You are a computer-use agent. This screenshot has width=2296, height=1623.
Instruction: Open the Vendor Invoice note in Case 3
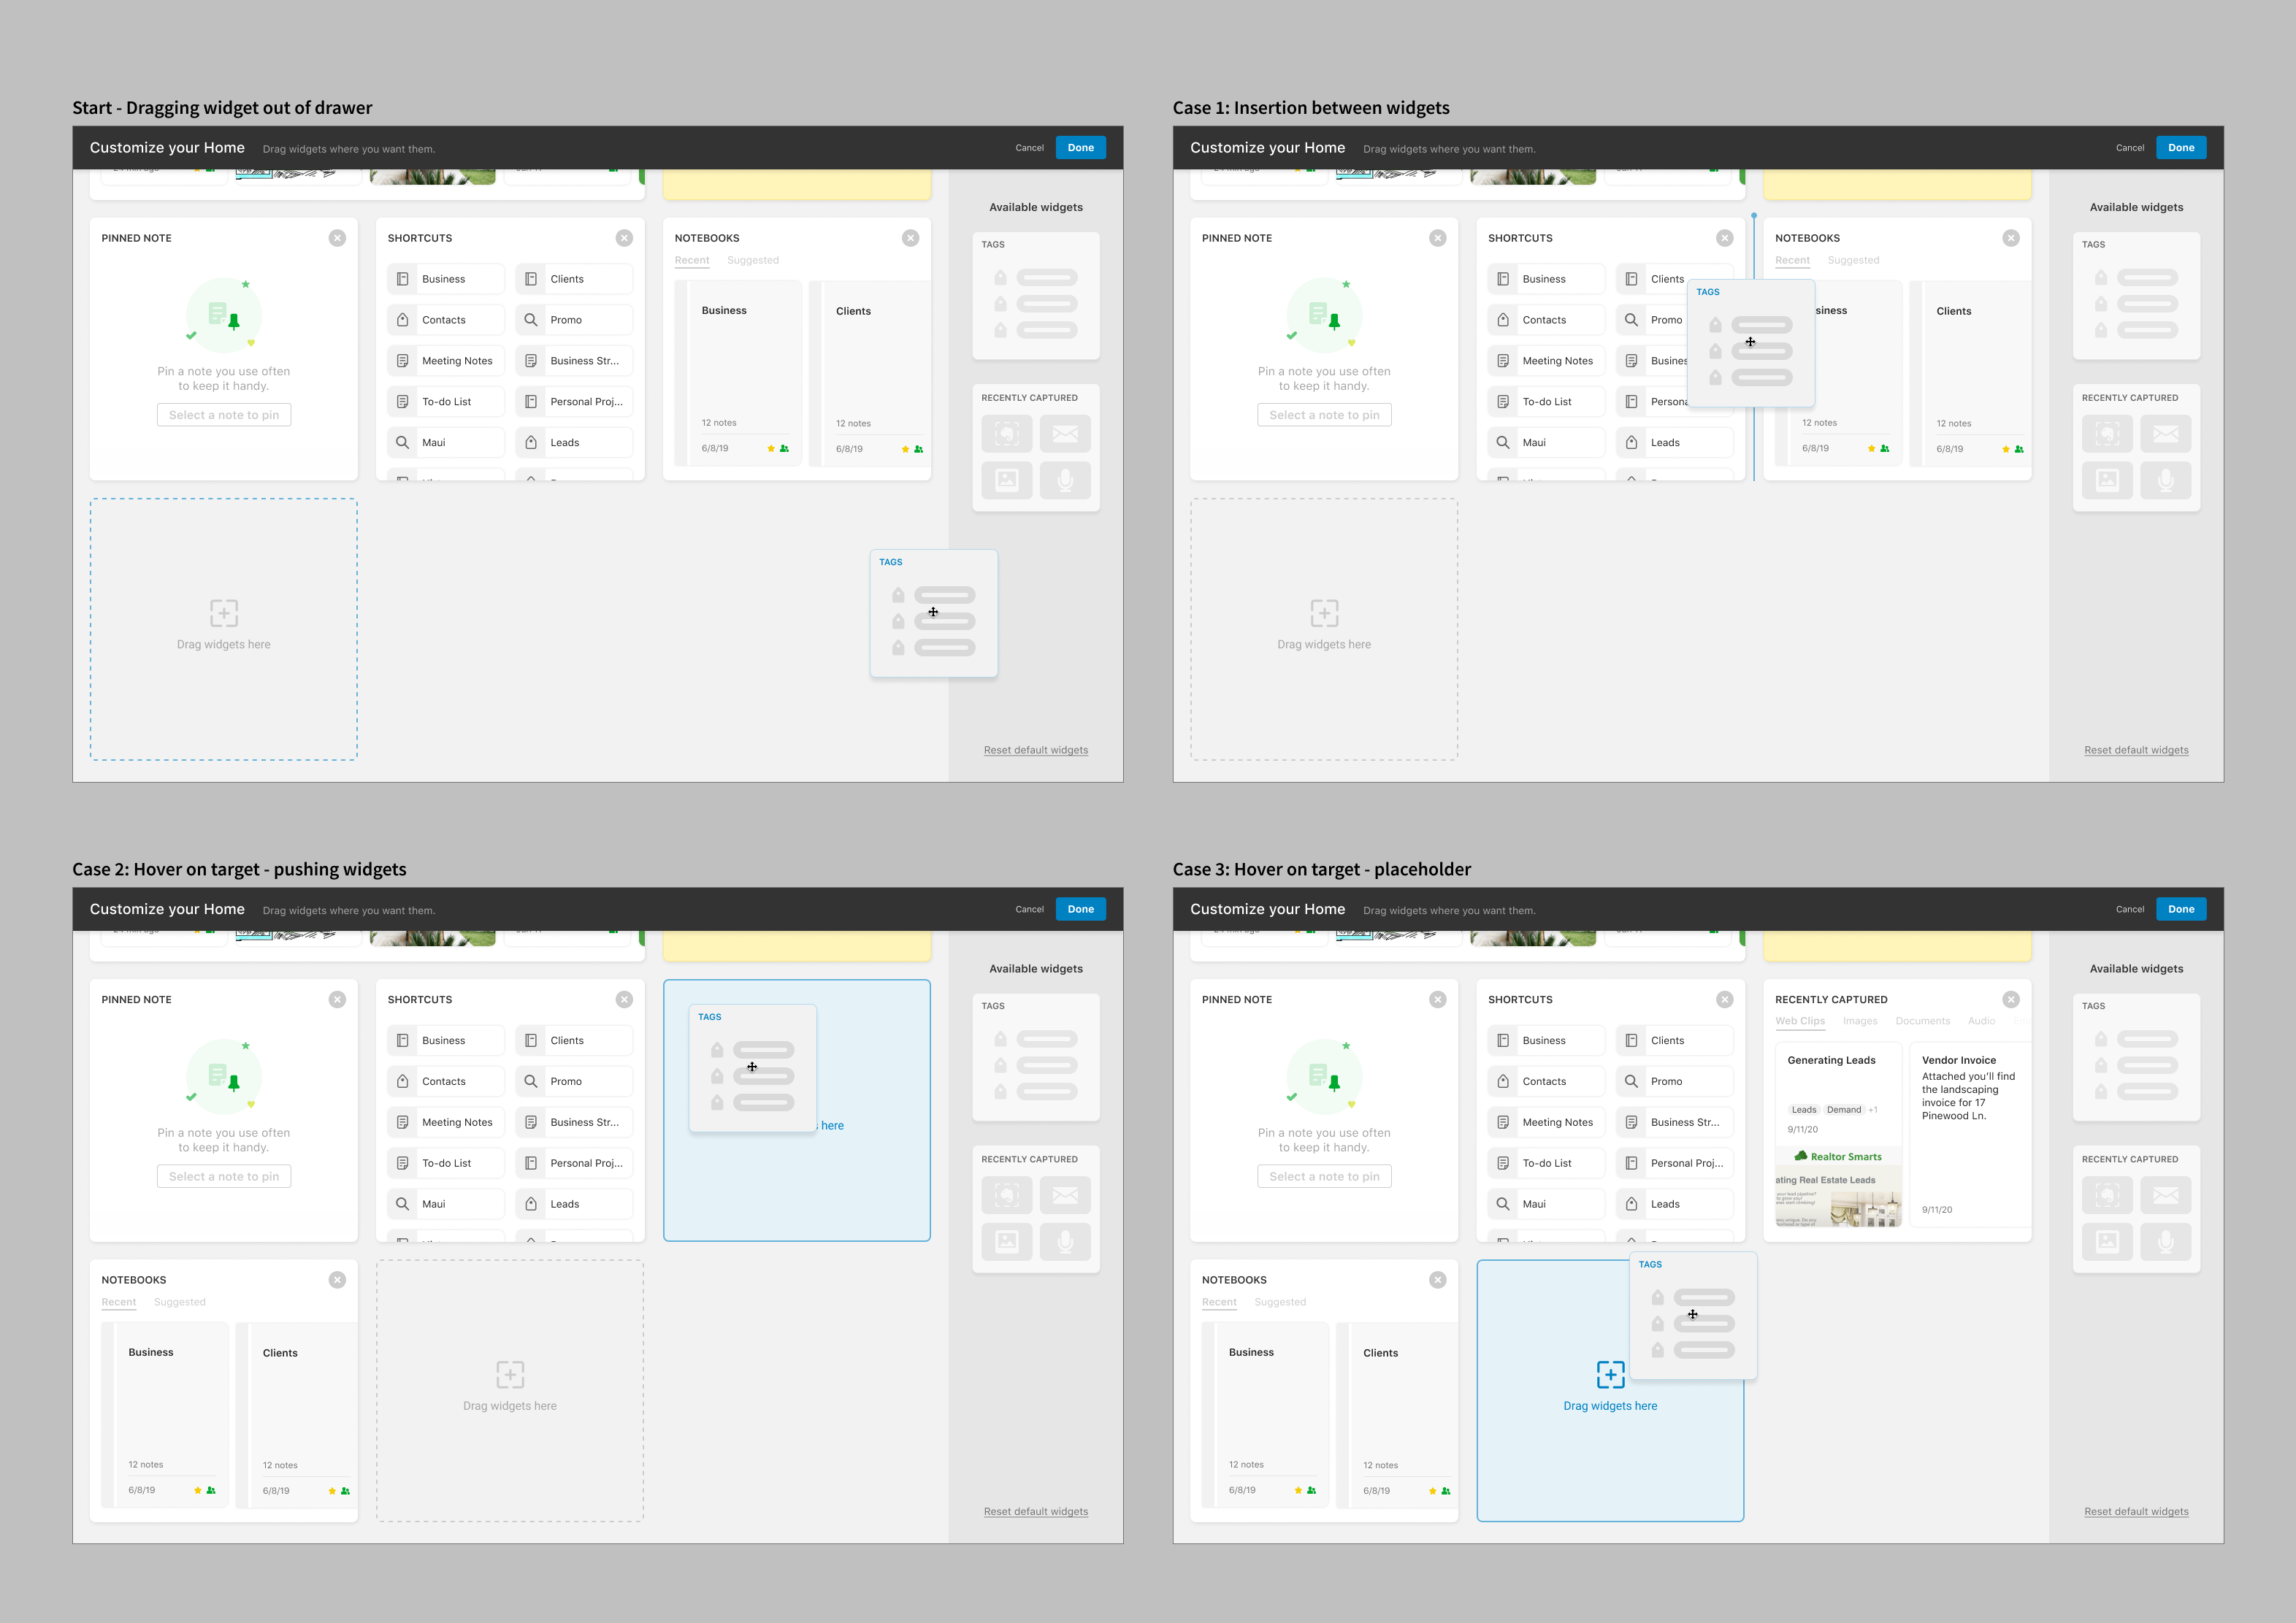1970,1134
